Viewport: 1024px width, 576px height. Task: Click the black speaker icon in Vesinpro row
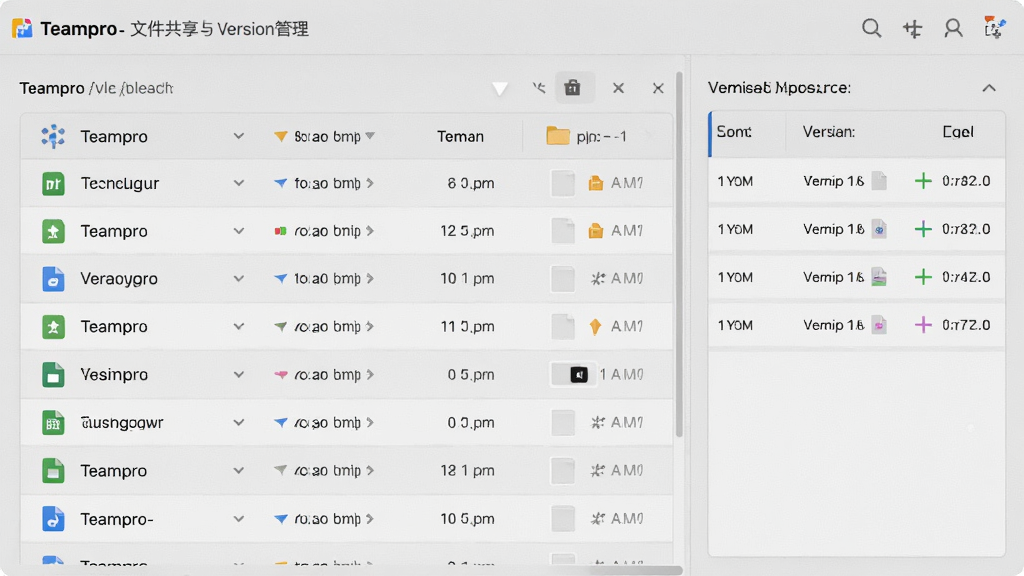tap(579, 374)
